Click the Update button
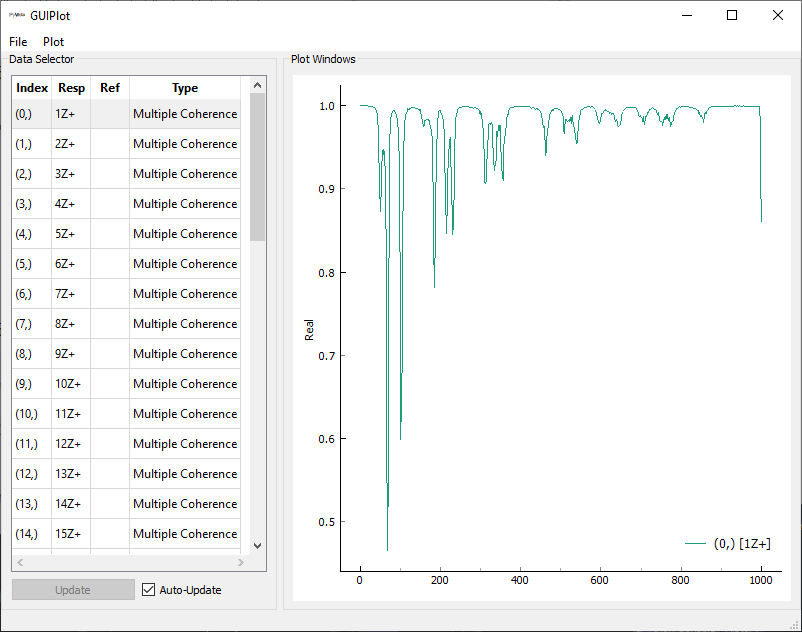 click(x=73, y=590)
